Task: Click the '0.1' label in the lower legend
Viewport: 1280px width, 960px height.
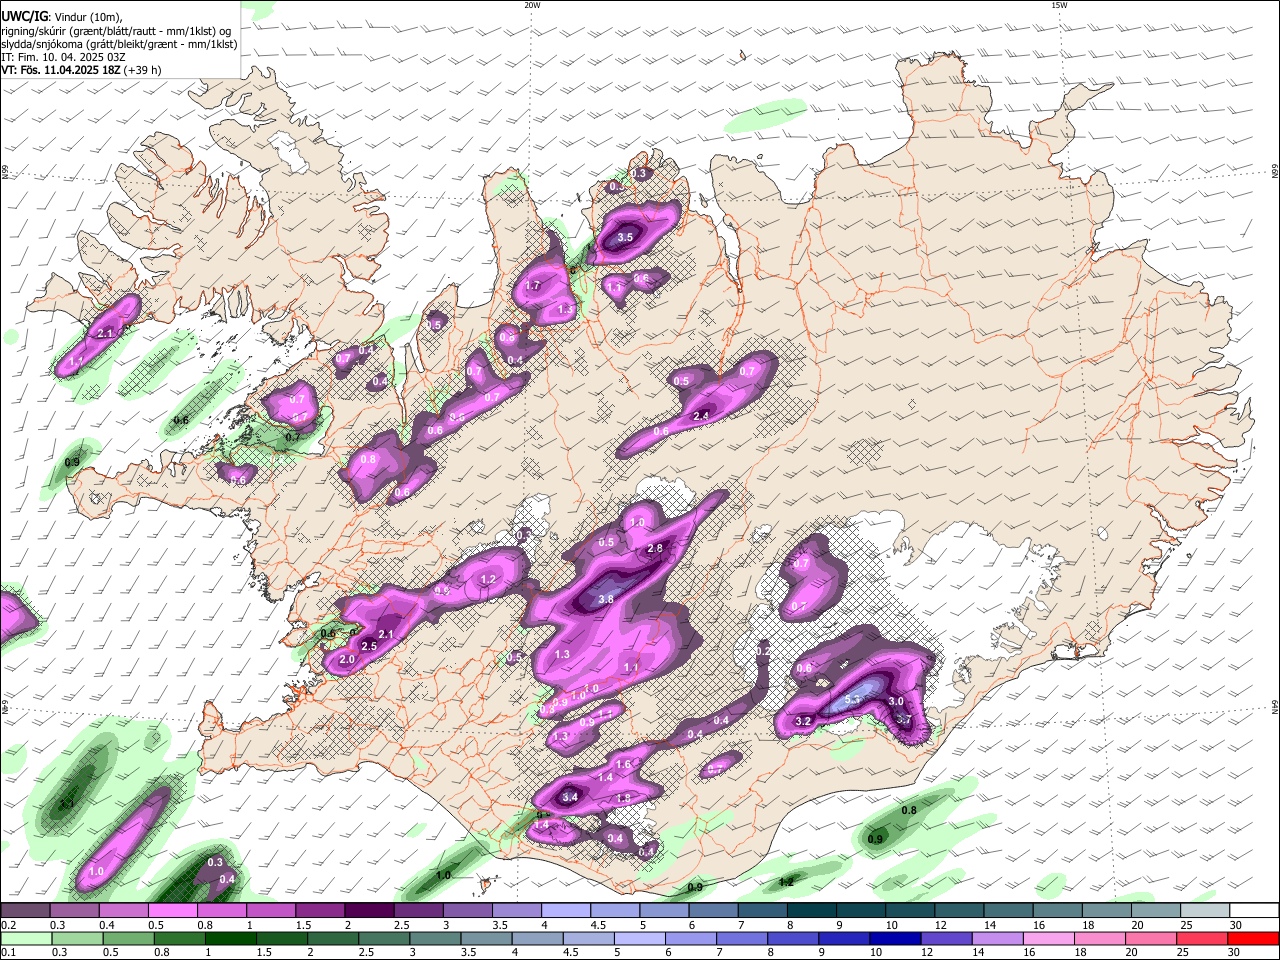Action: click(x=7, y=953)
